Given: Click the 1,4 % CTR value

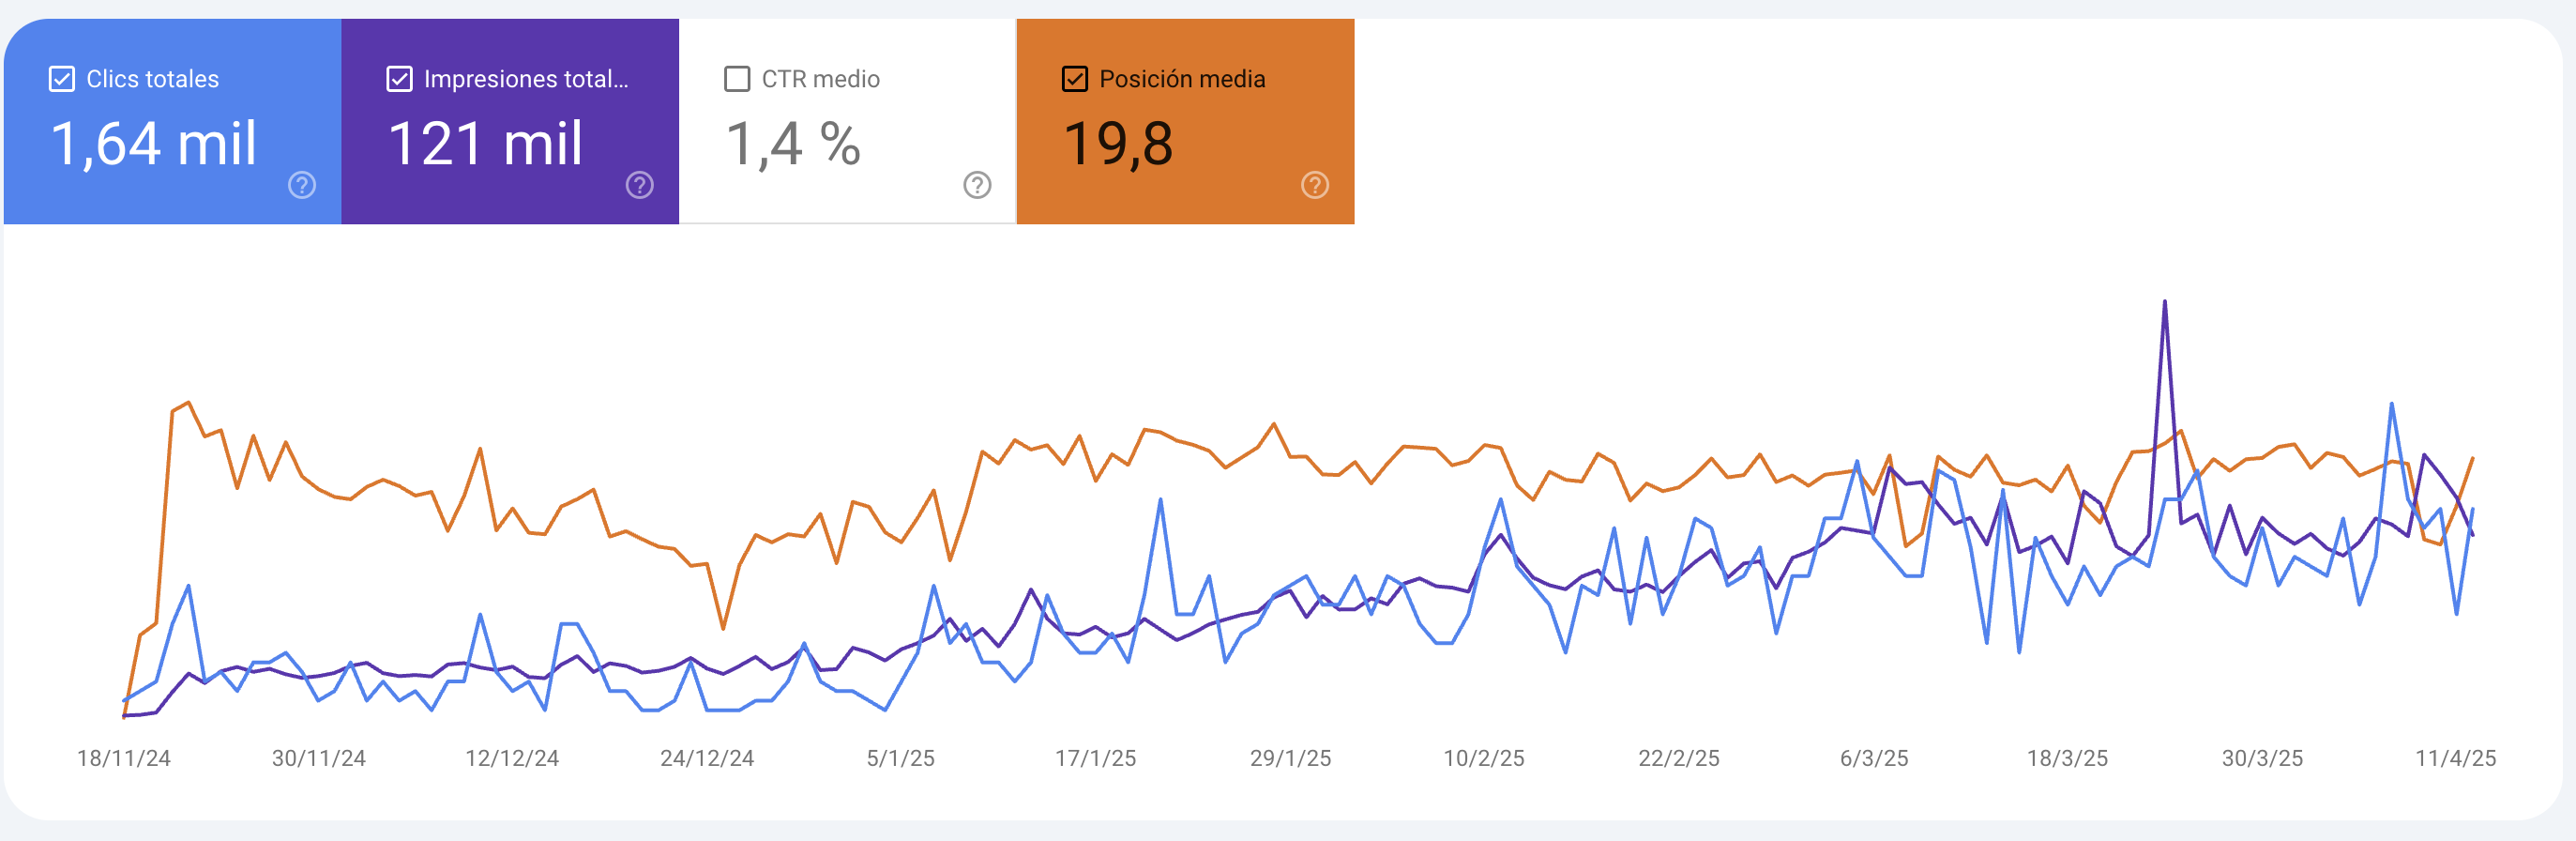Looking at the screenshot, I should pos(793,143).
